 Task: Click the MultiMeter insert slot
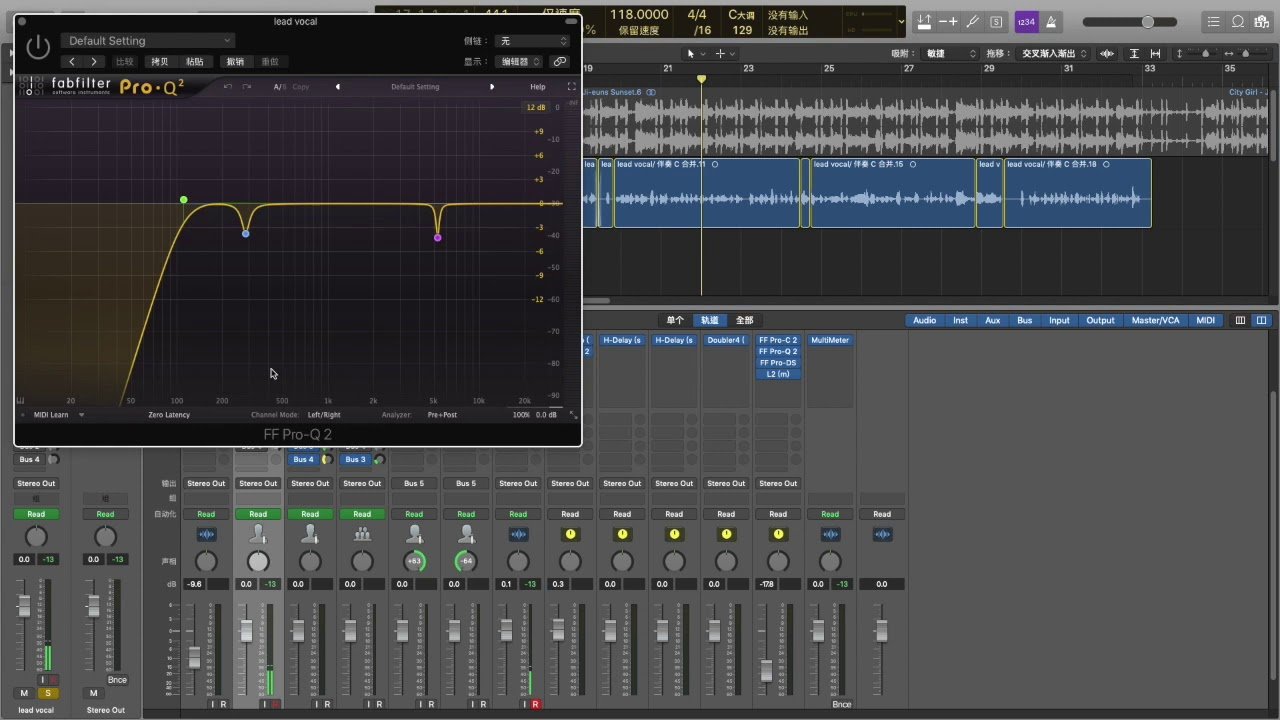pyautogui.click(x=830, y=340)
